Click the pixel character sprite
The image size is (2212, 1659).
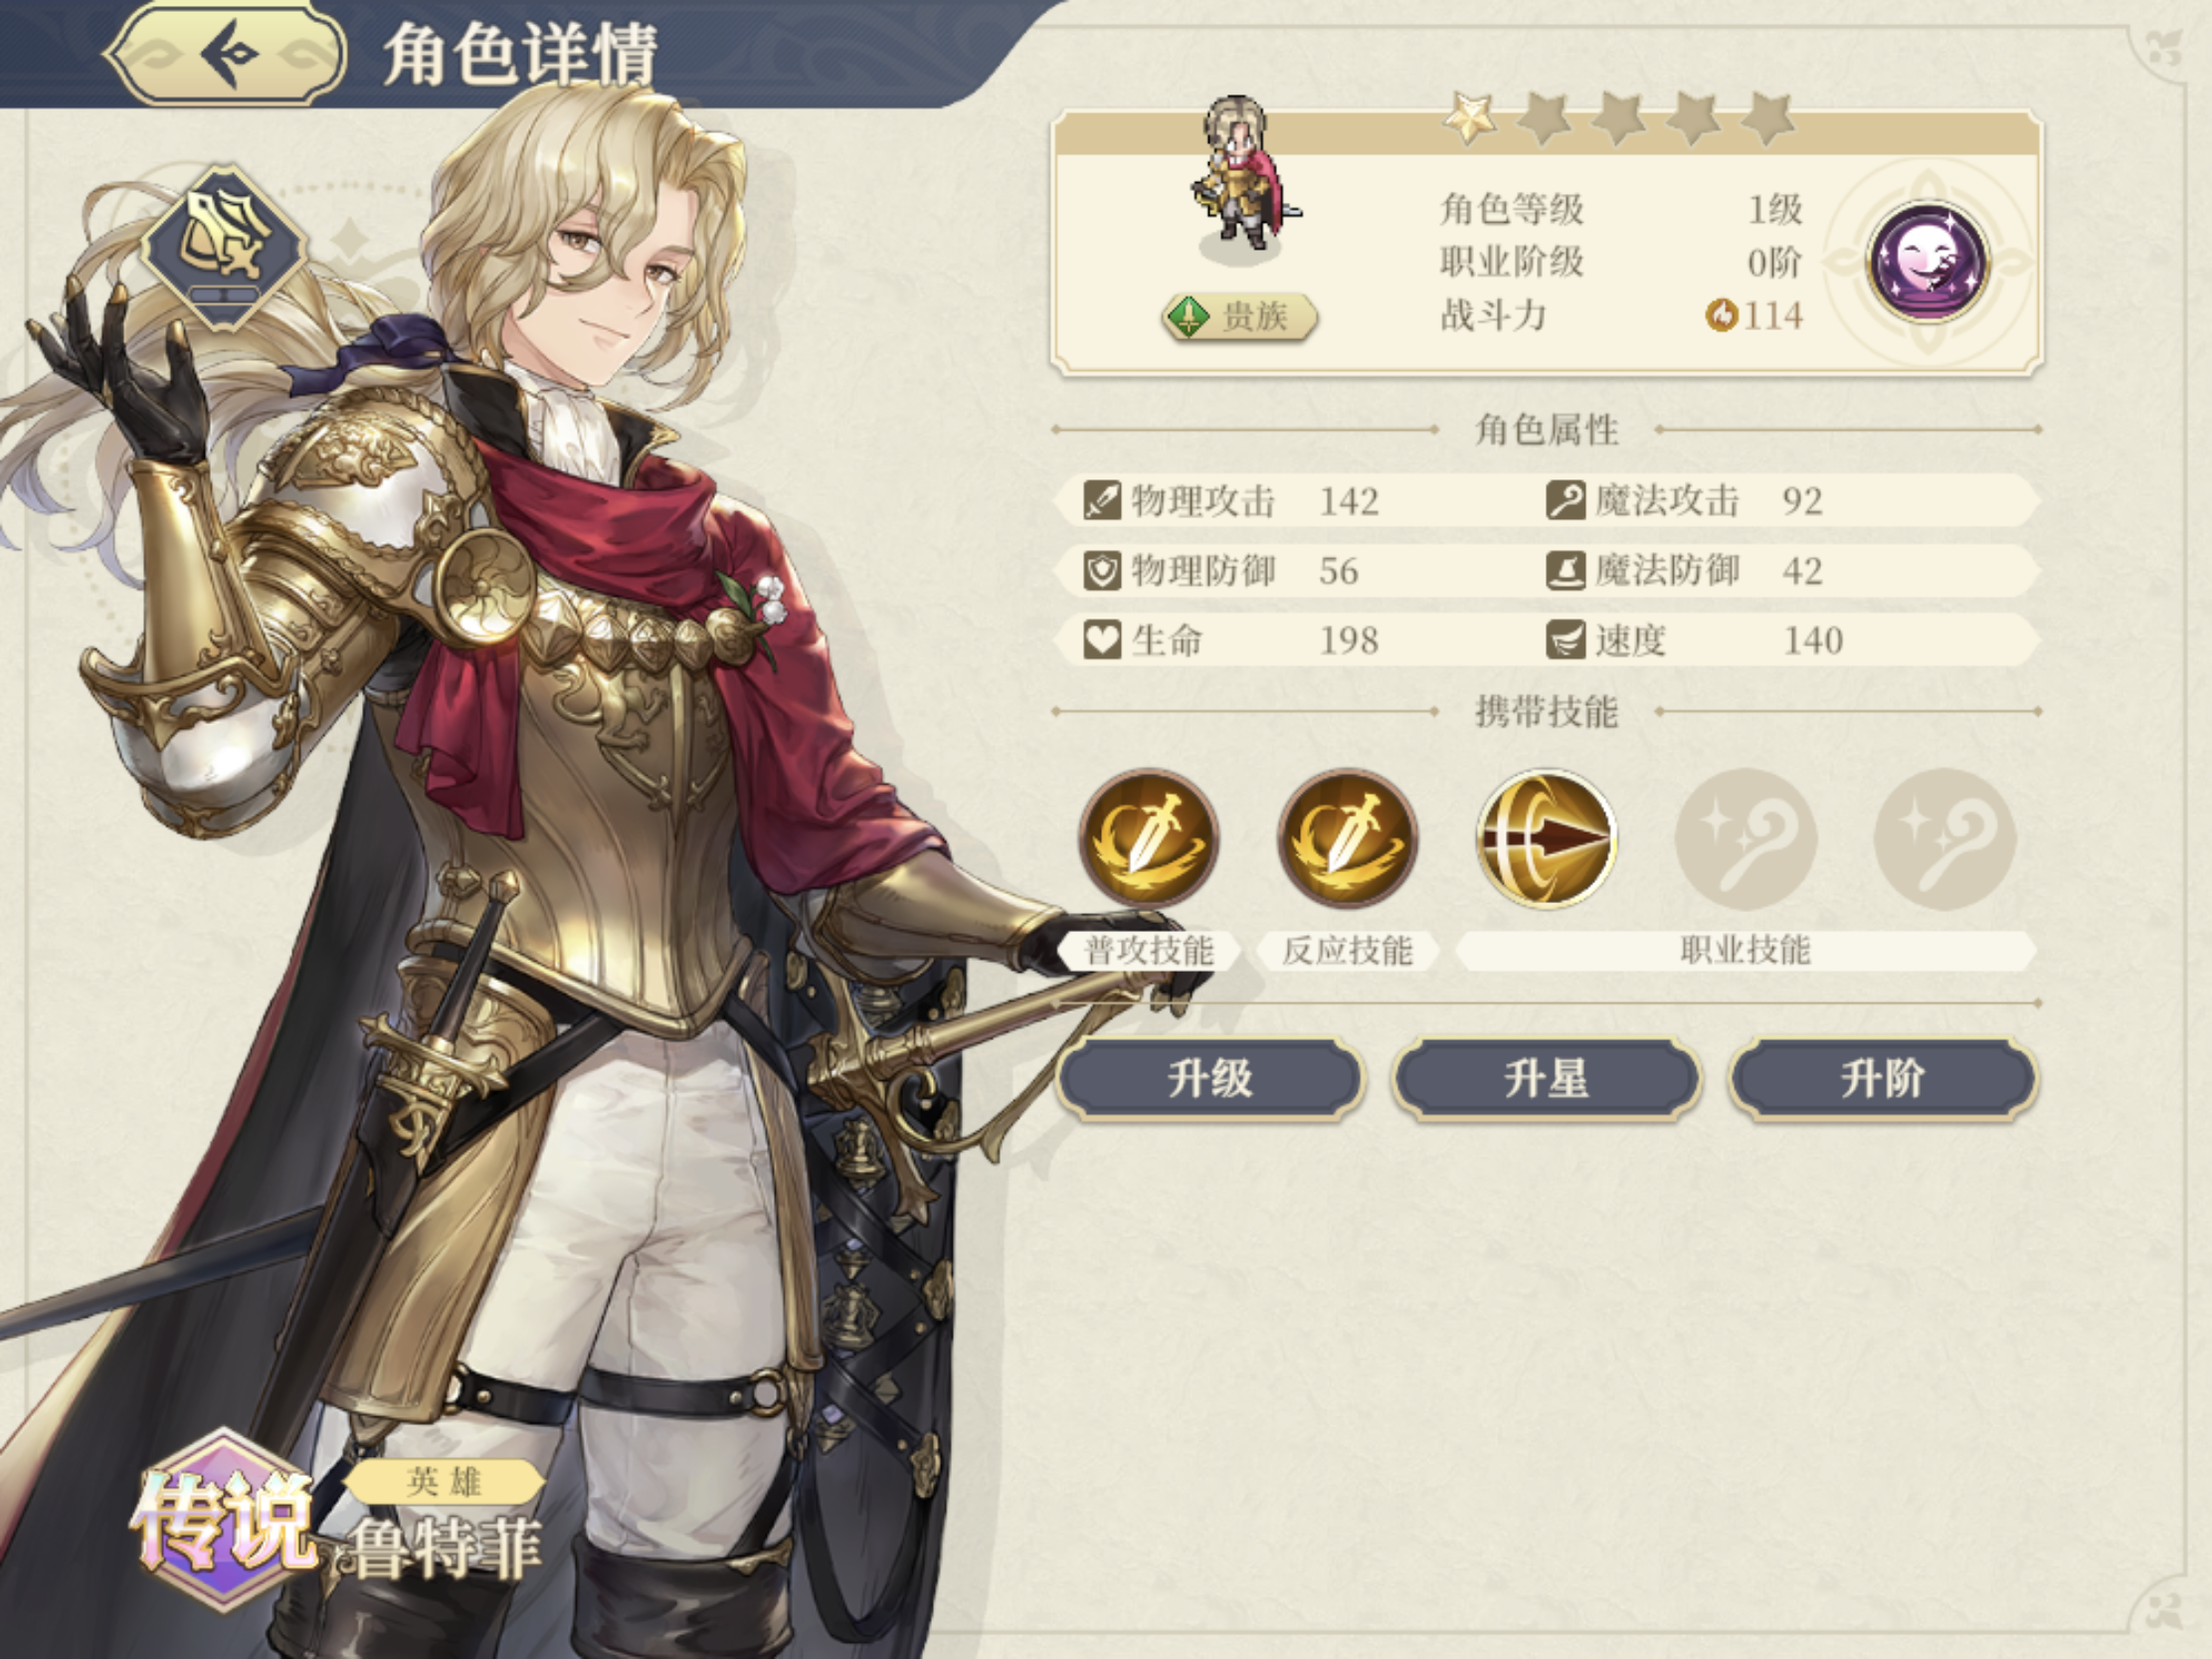1242,173
